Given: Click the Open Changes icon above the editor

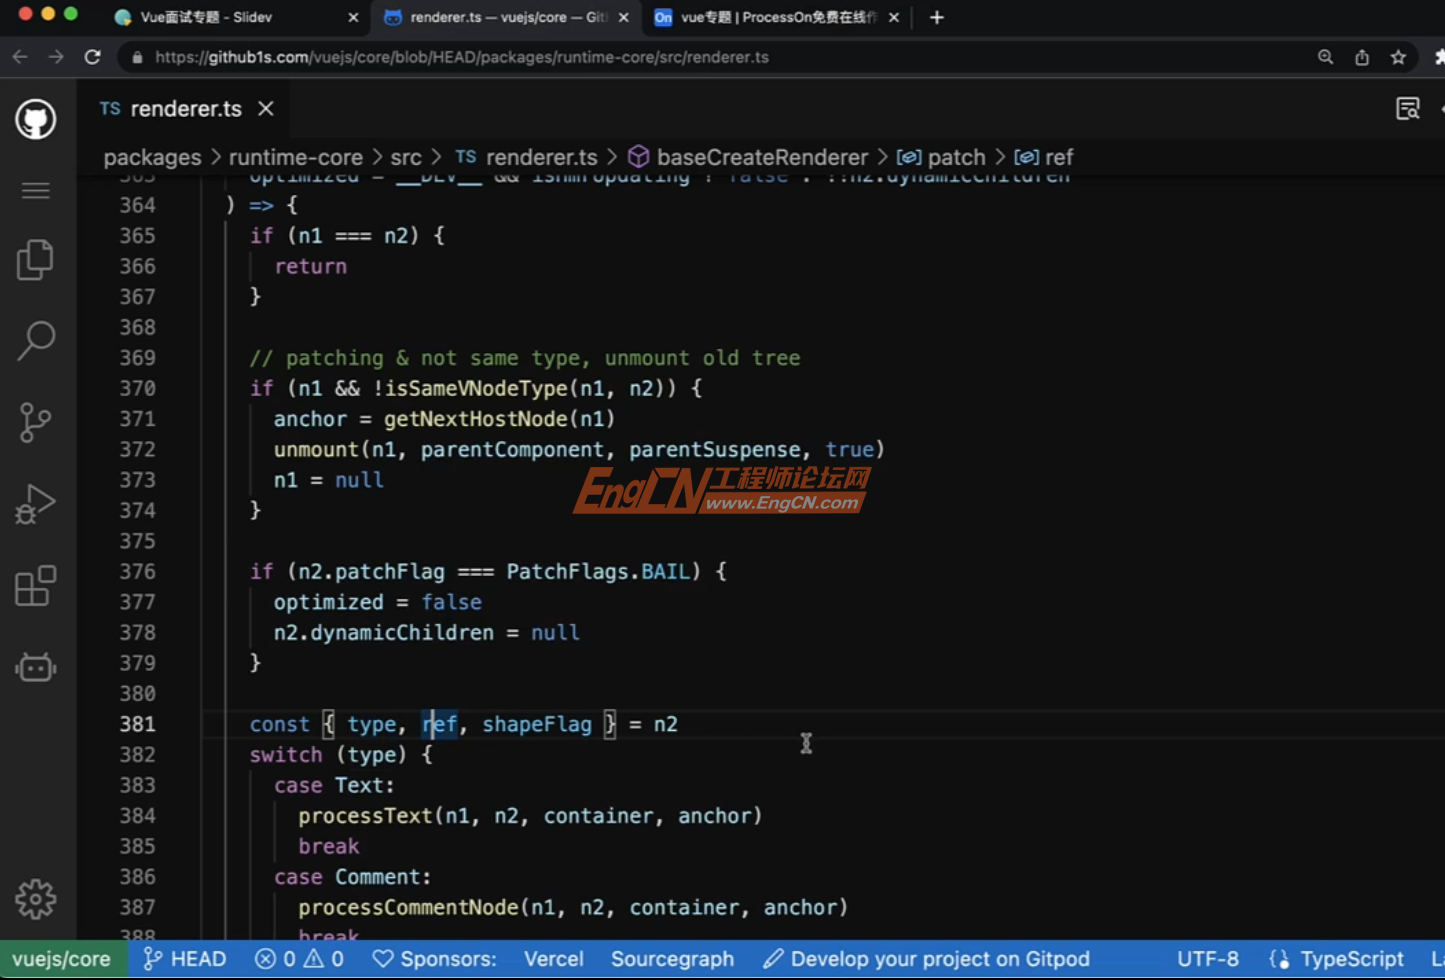Looking at the screenshot, I should [1407, 108].
